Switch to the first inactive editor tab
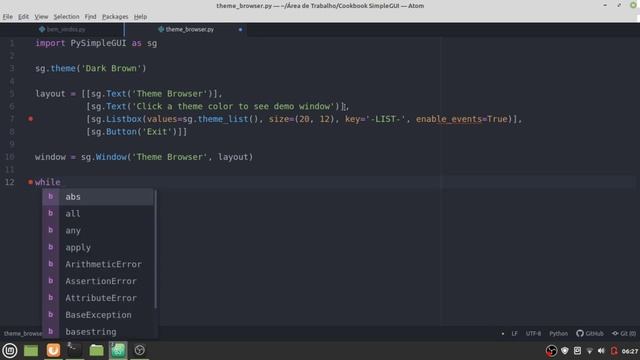This screenshot has height=360, width=640. (x=62, y=29)
